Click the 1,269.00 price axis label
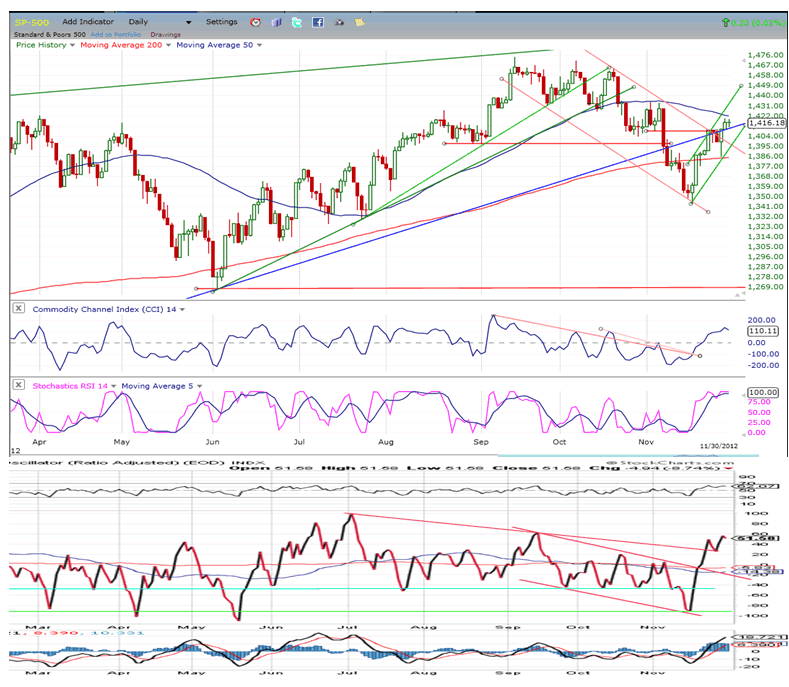 765,286
